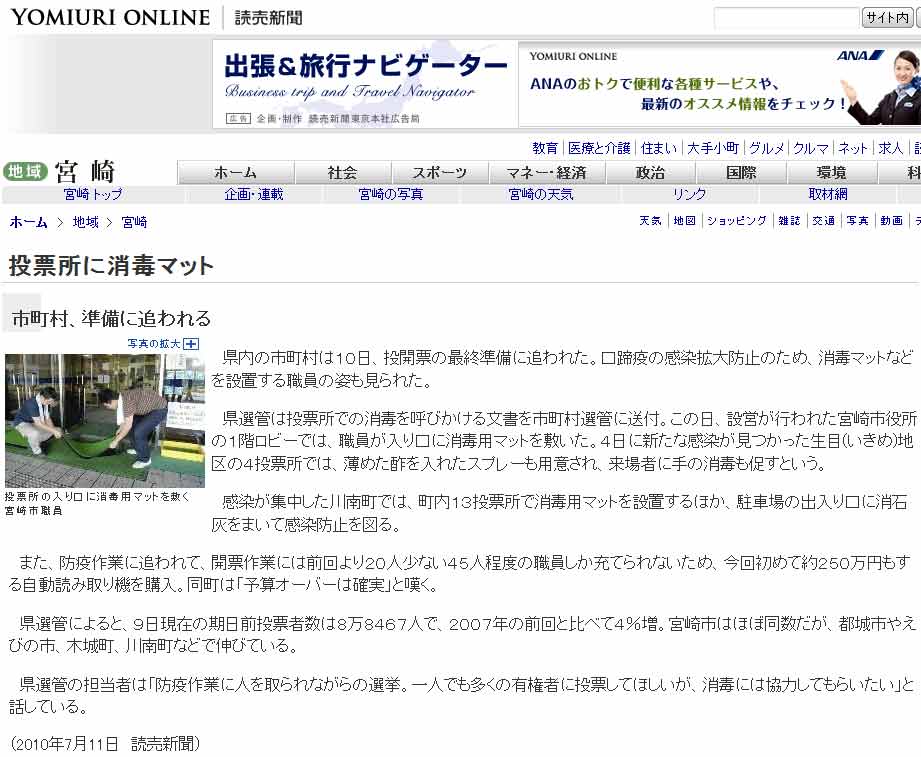The width and height of the screenshot is (921, 757).
Task: Open the 宮崎トップ sub-menu item
Action: coord(92,195)
